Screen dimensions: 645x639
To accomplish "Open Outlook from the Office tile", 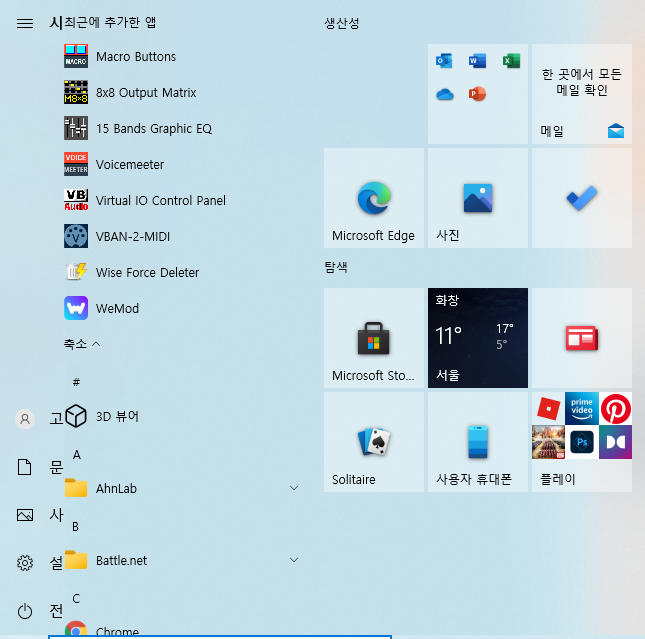I will click(x=444, y=61).
